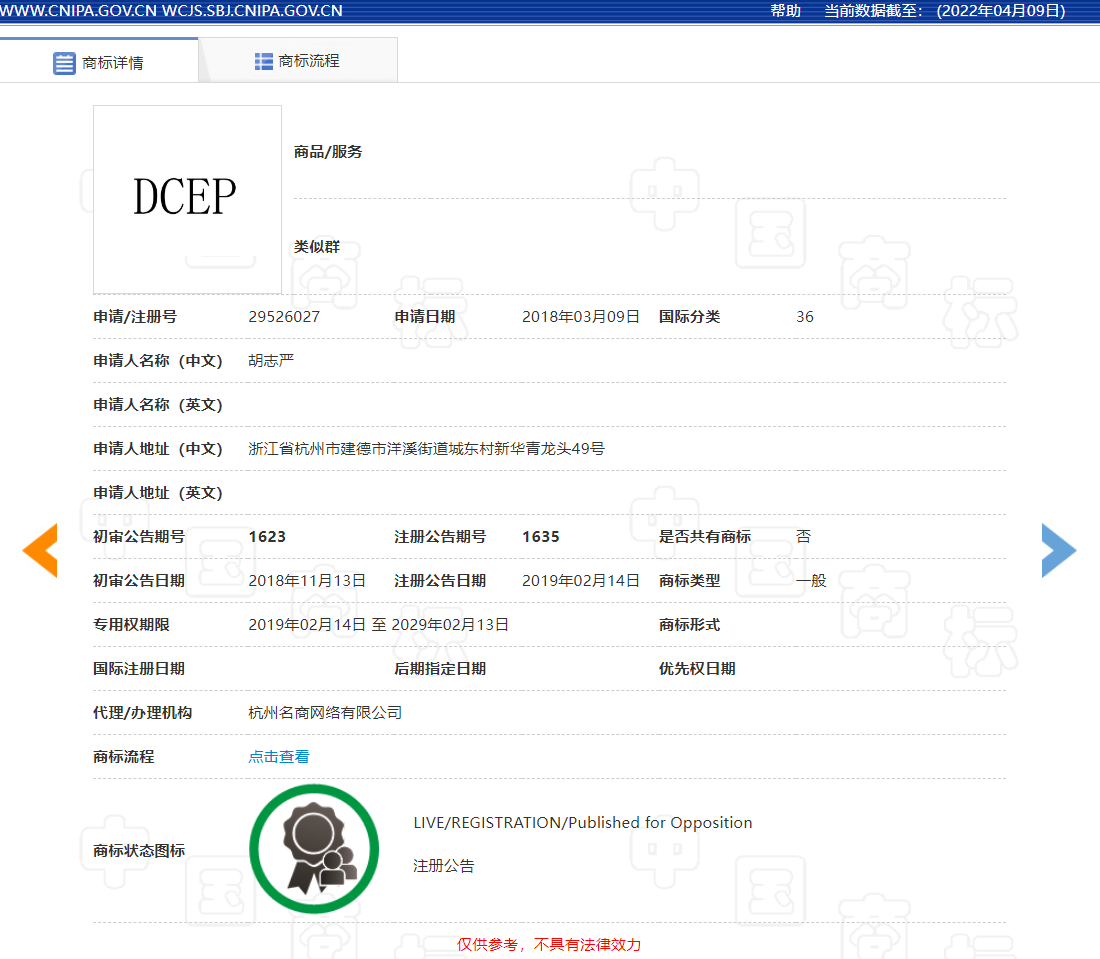The image size is (1100, 959).
Task: Click WWW.CNIPA.GOV.CN header link text
Action: point(78,11)
